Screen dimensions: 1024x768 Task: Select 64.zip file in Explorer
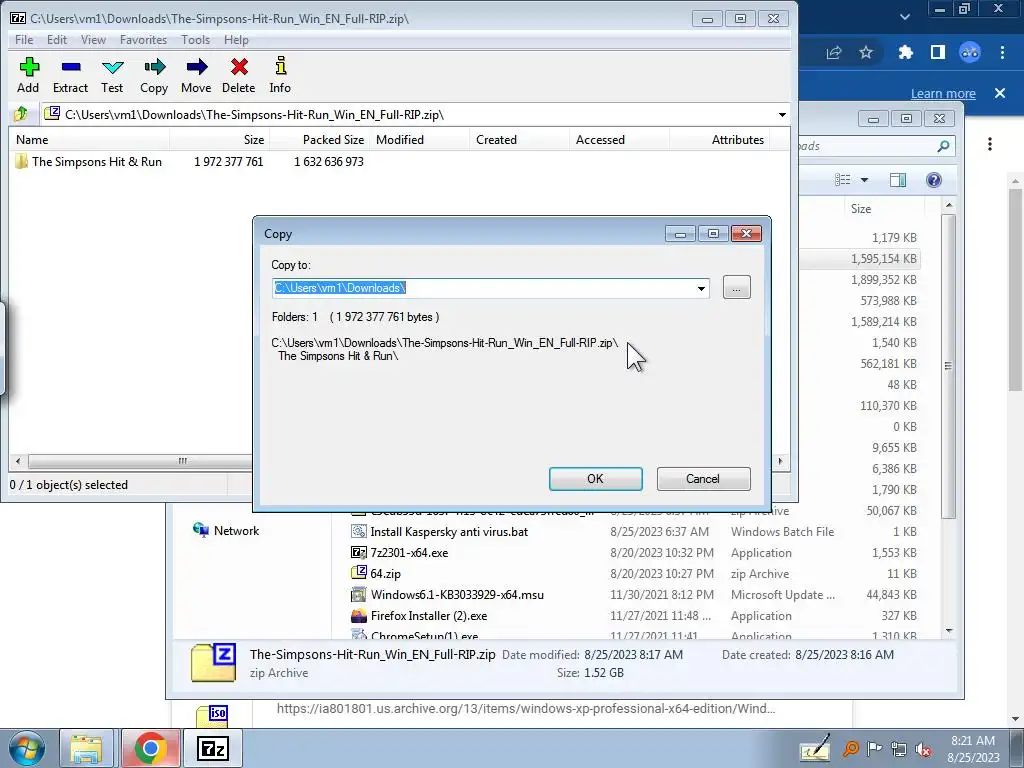[385, 573]
